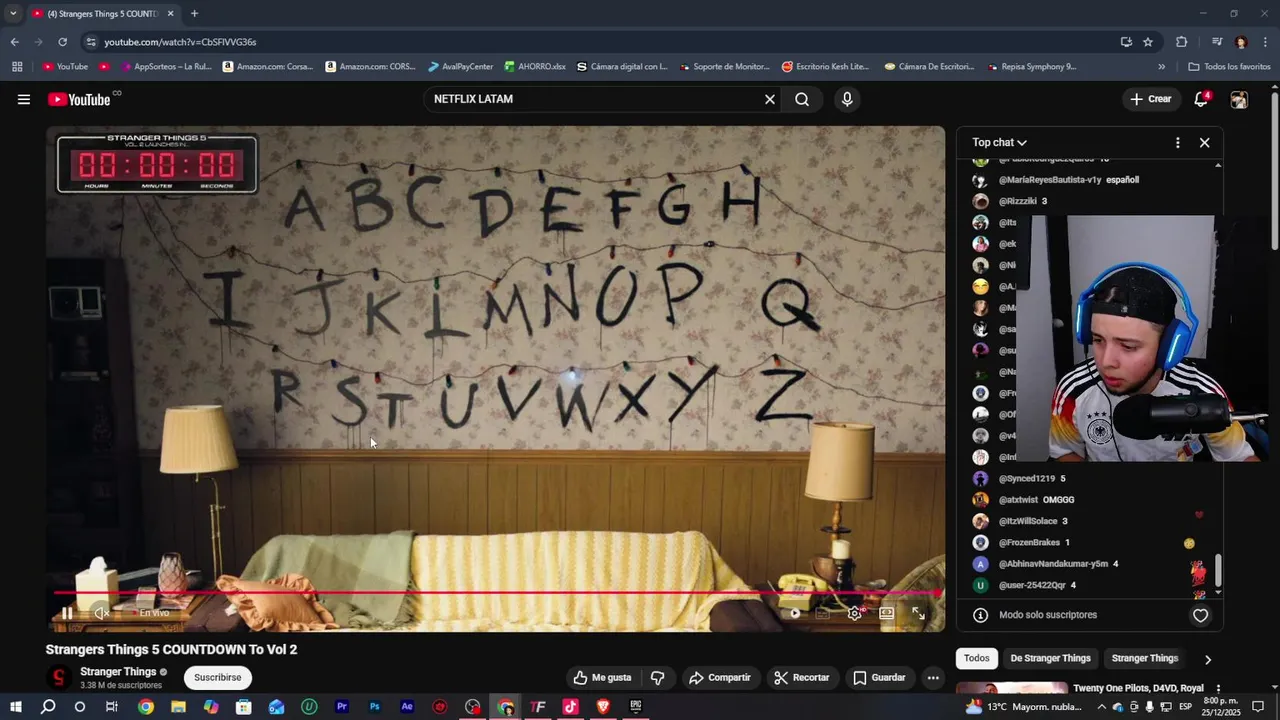The width and height of the screenshot is (1280, 720).
Task: Open the YouTube bookmark in bar
Action: [65, 67]
